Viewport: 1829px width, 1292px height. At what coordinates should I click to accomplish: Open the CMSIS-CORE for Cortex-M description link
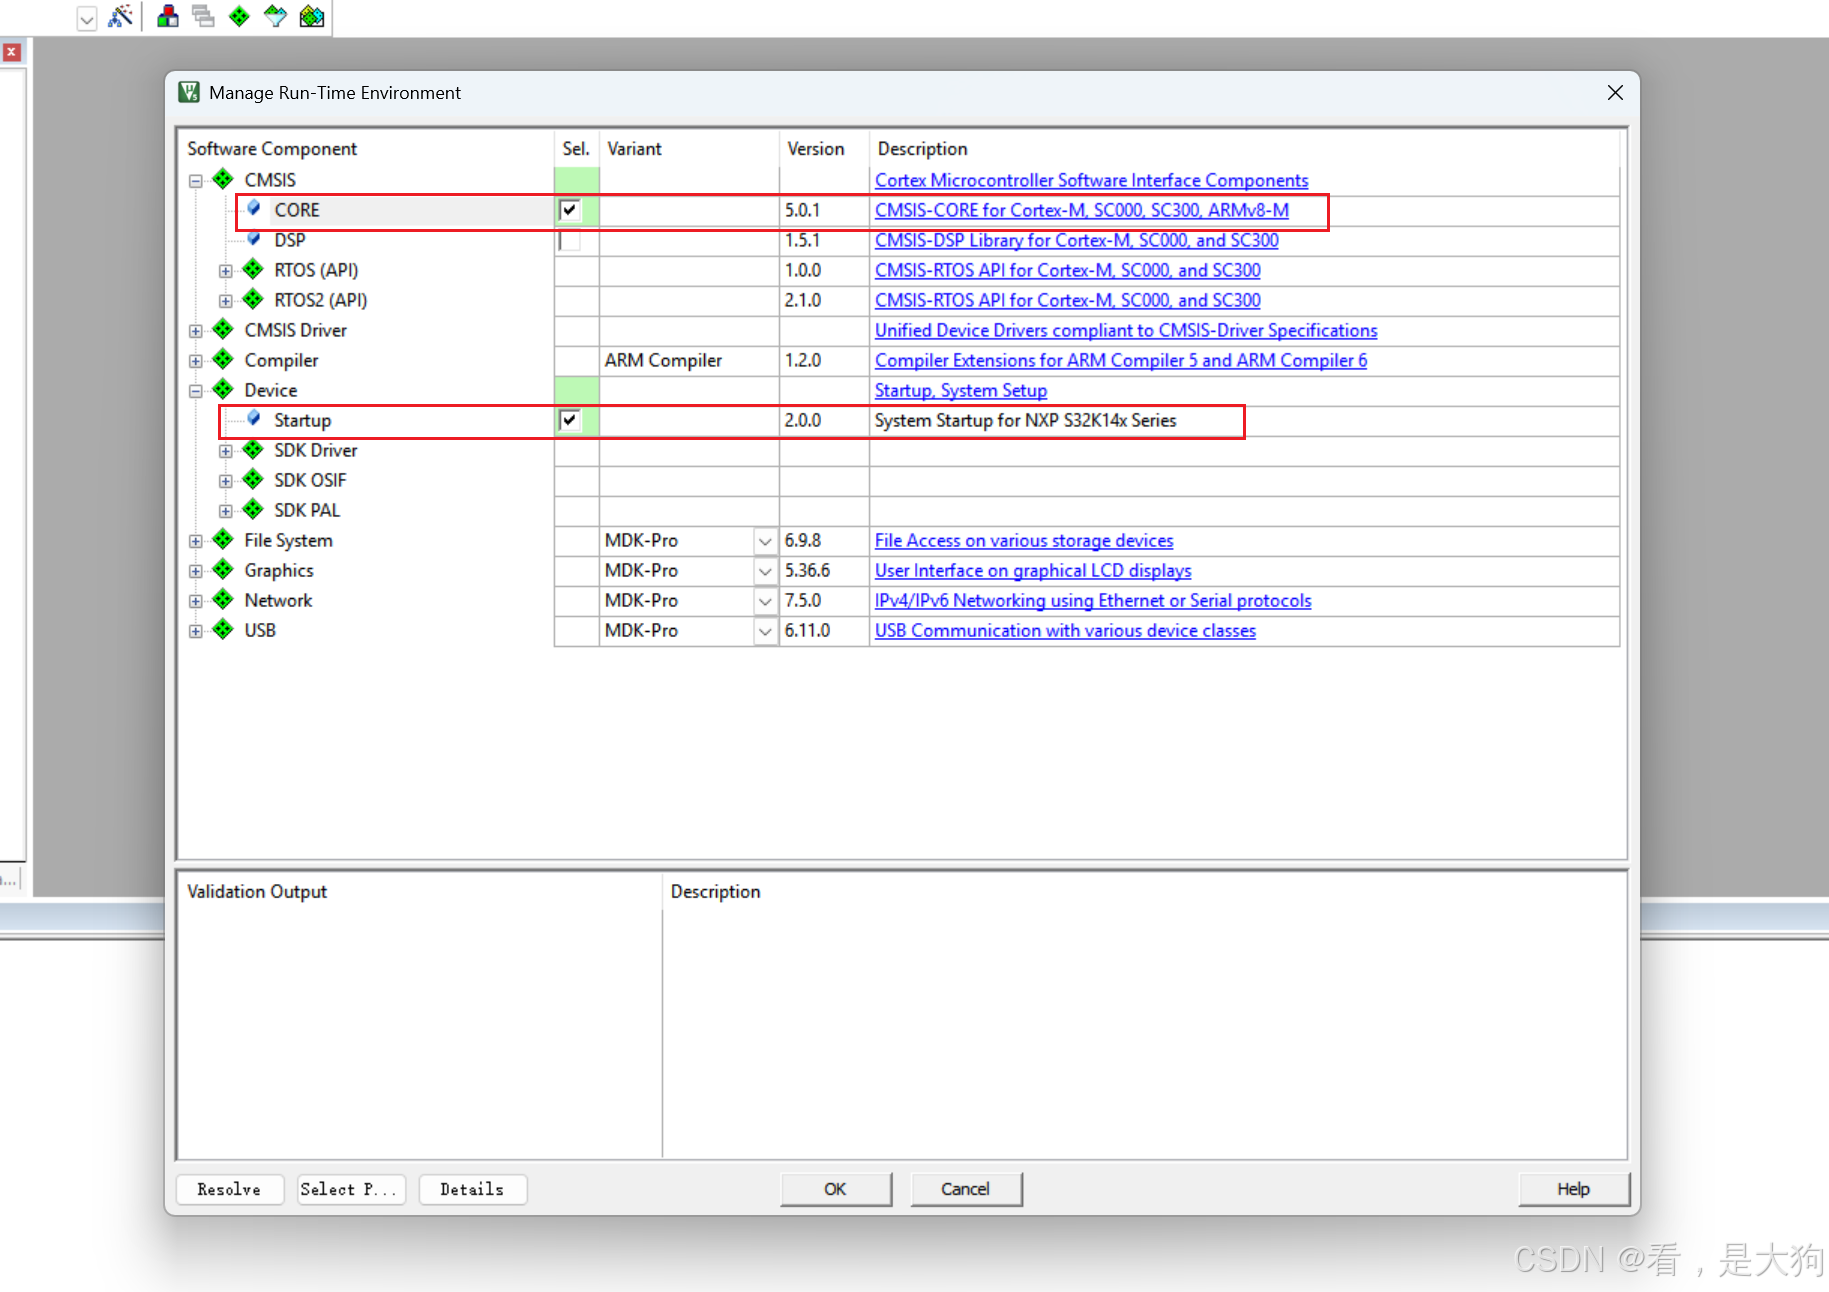pos(1082,210)
